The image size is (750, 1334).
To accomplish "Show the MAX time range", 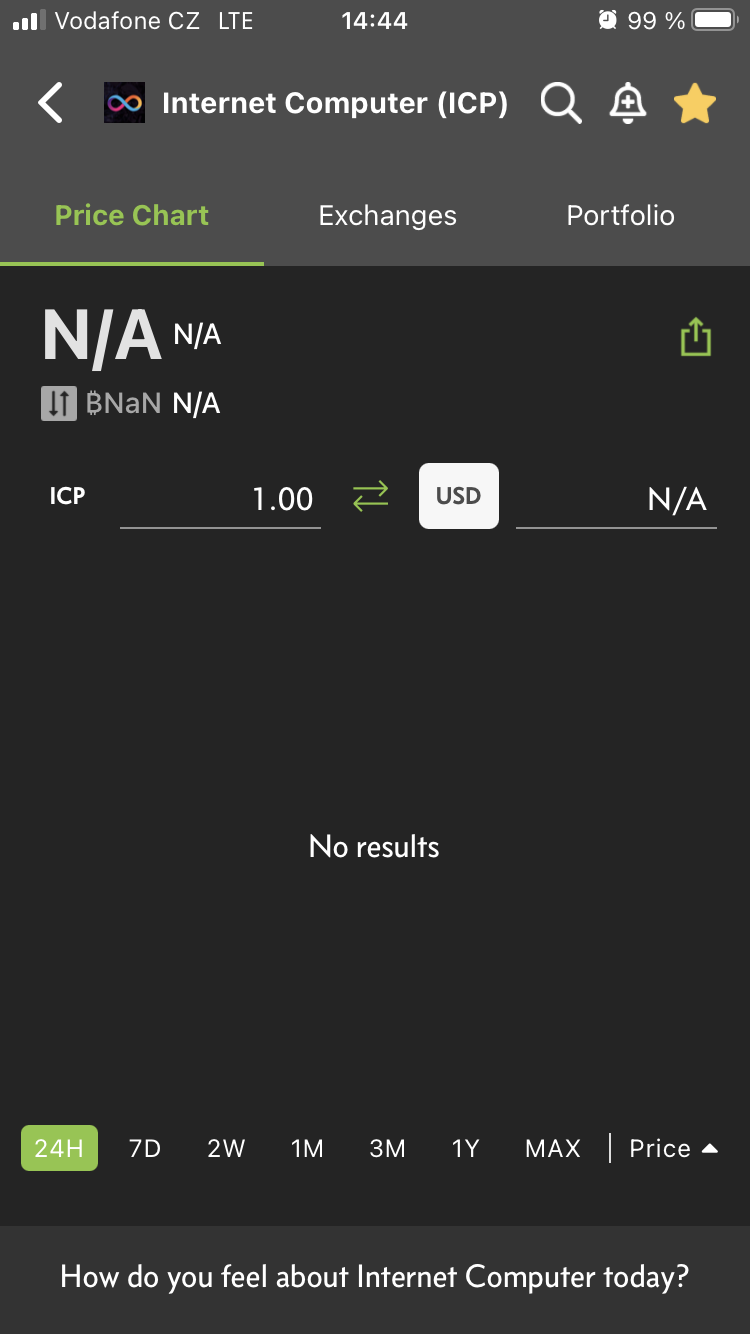I will (x=553, y=1148).
